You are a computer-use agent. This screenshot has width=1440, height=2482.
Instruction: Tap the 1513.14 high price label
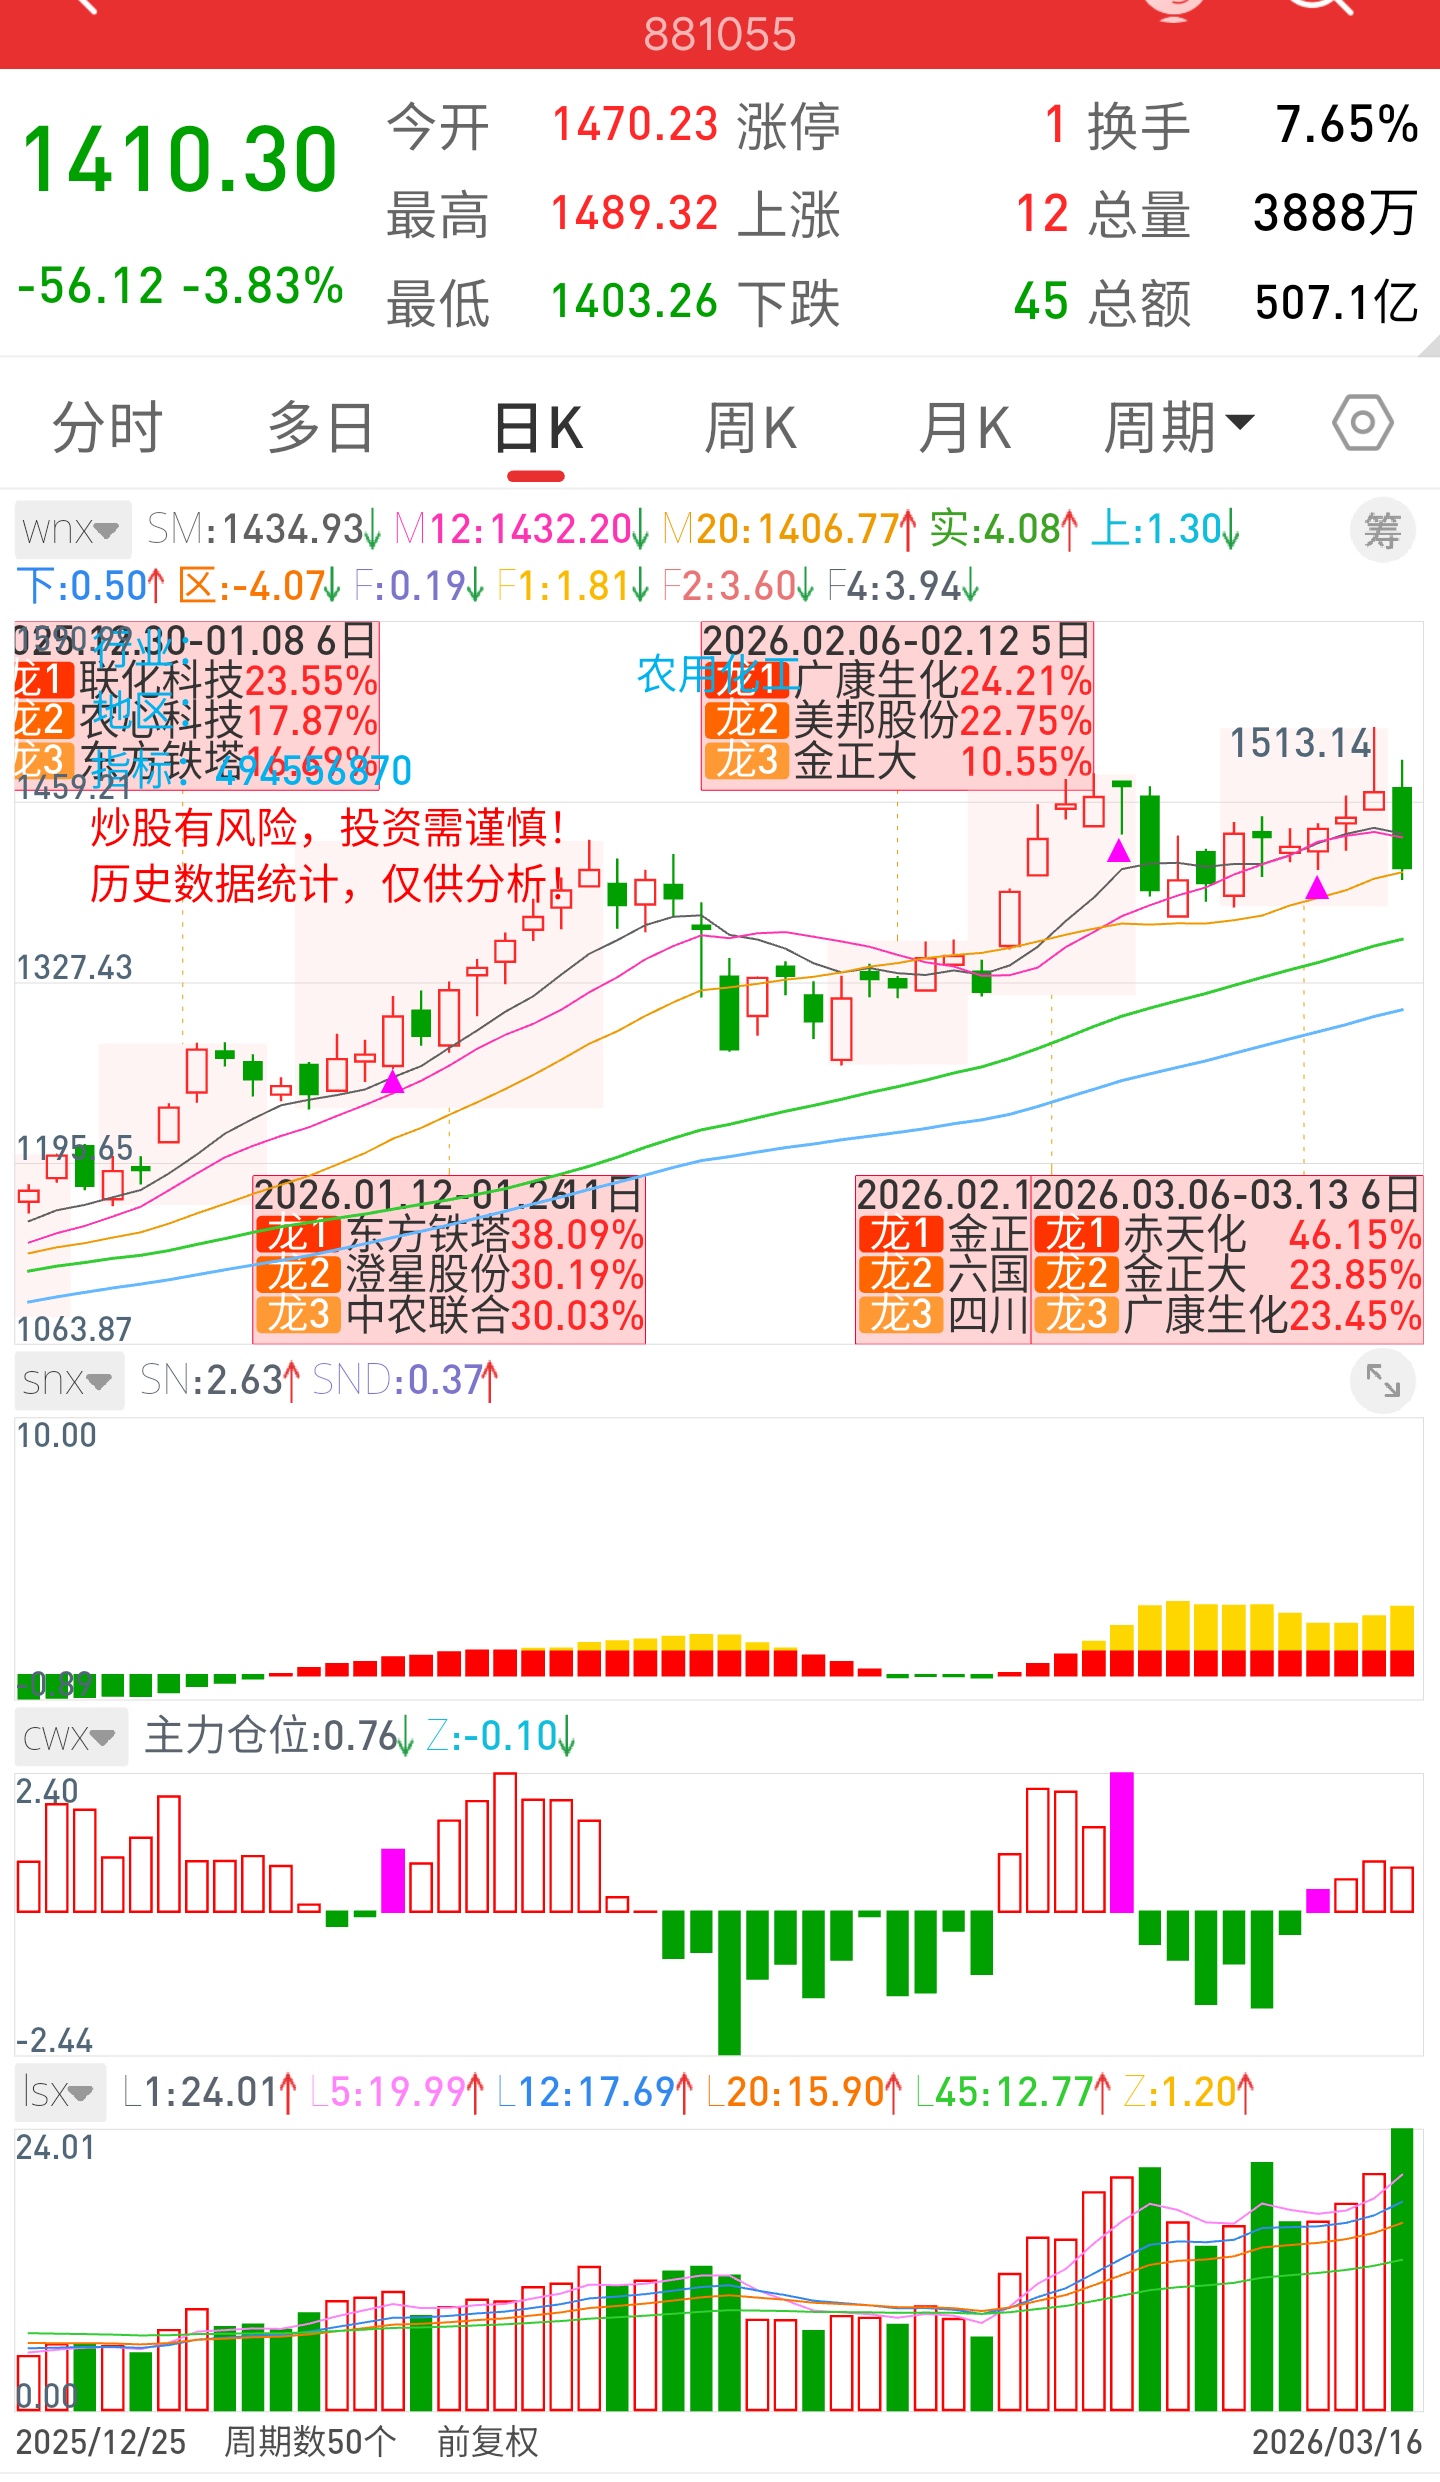pyautogui.click(x=1300, y=743)
